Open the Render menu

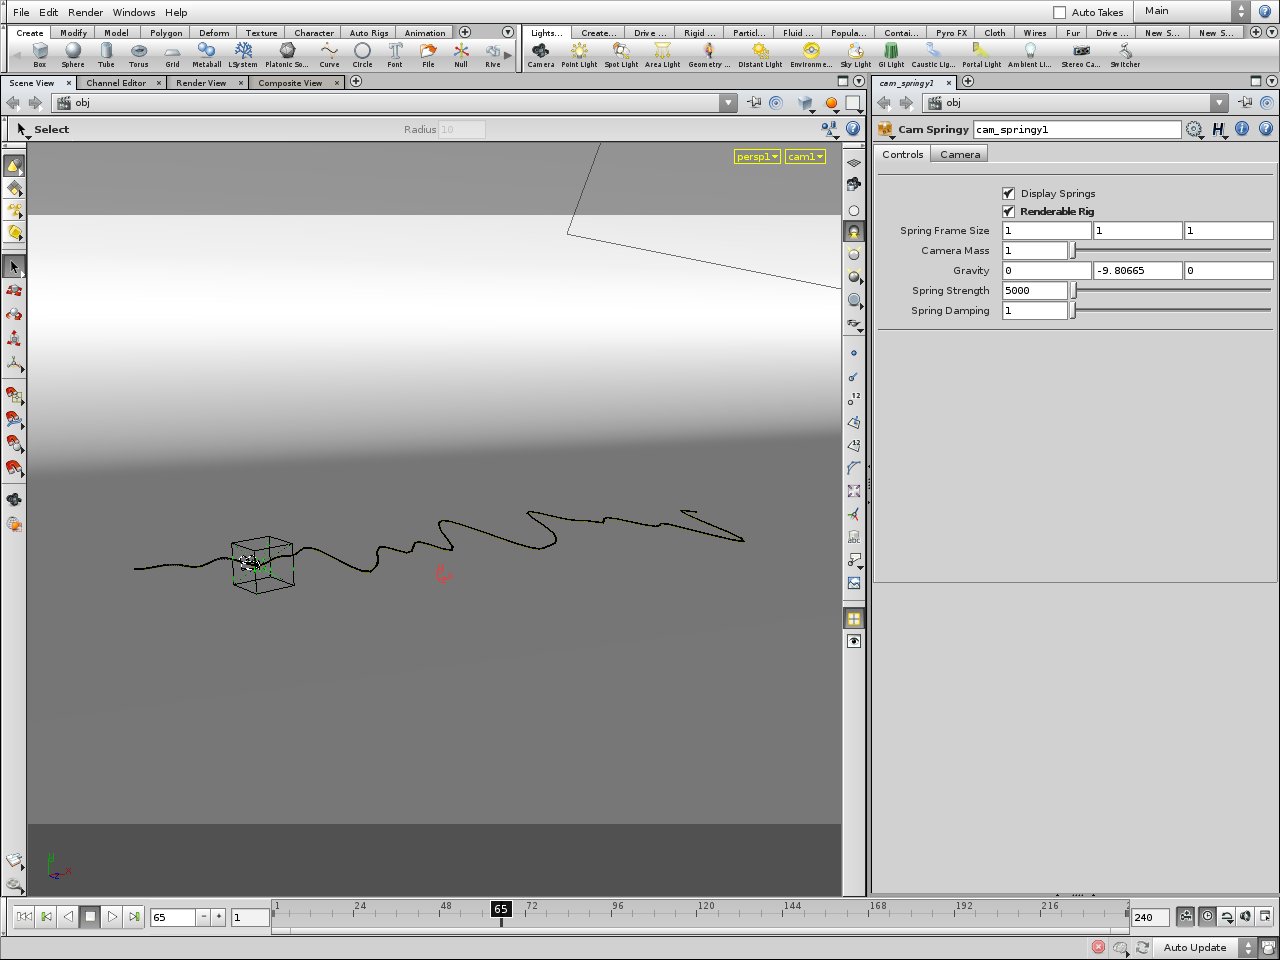point(85,12)
